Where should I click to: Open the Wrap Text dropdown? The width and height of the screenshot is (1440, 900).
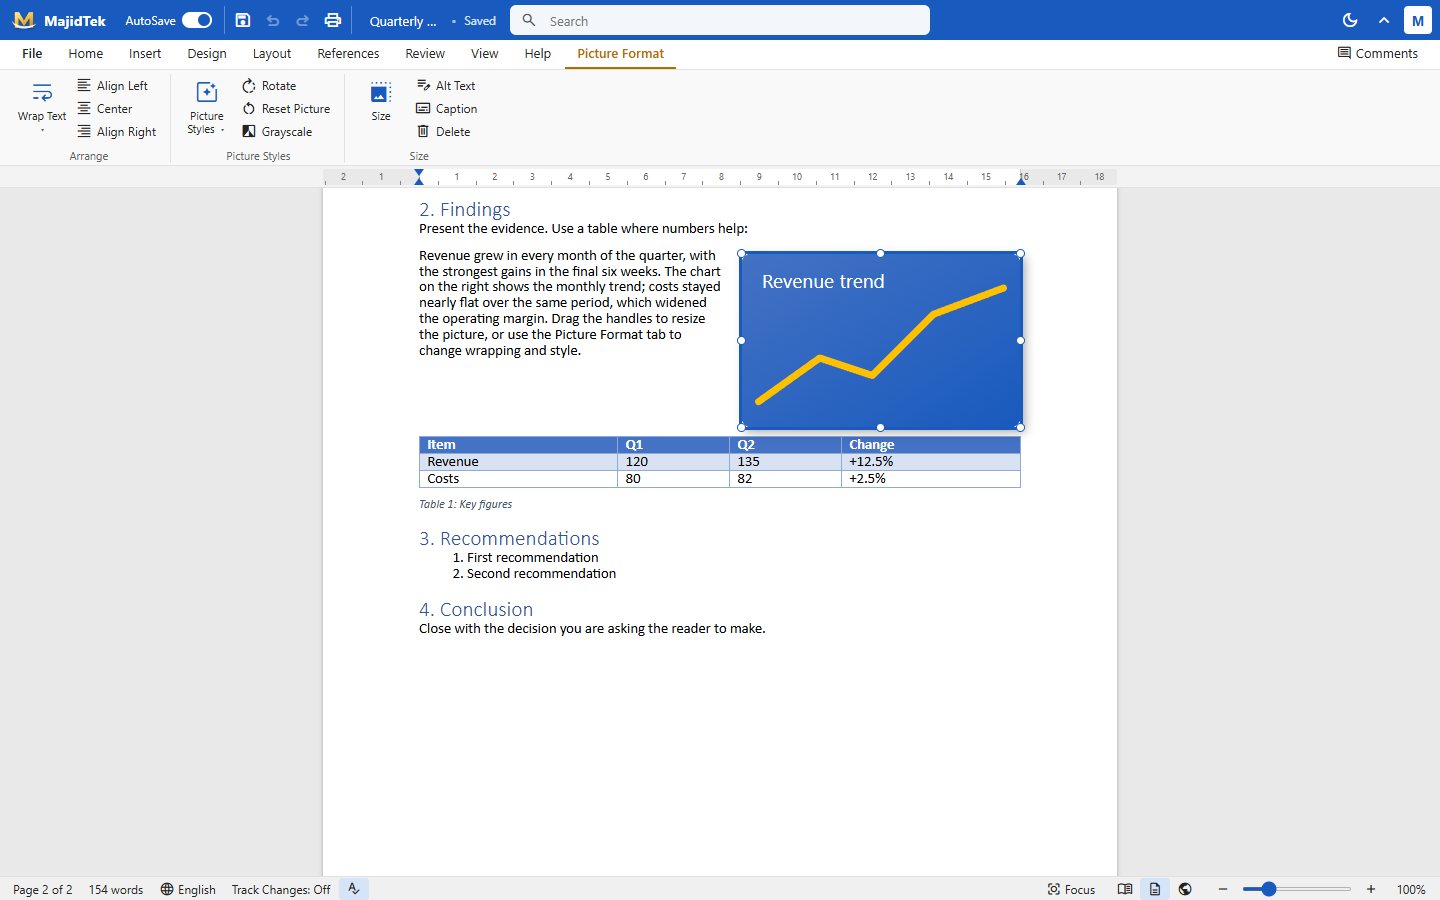(42, 107)
